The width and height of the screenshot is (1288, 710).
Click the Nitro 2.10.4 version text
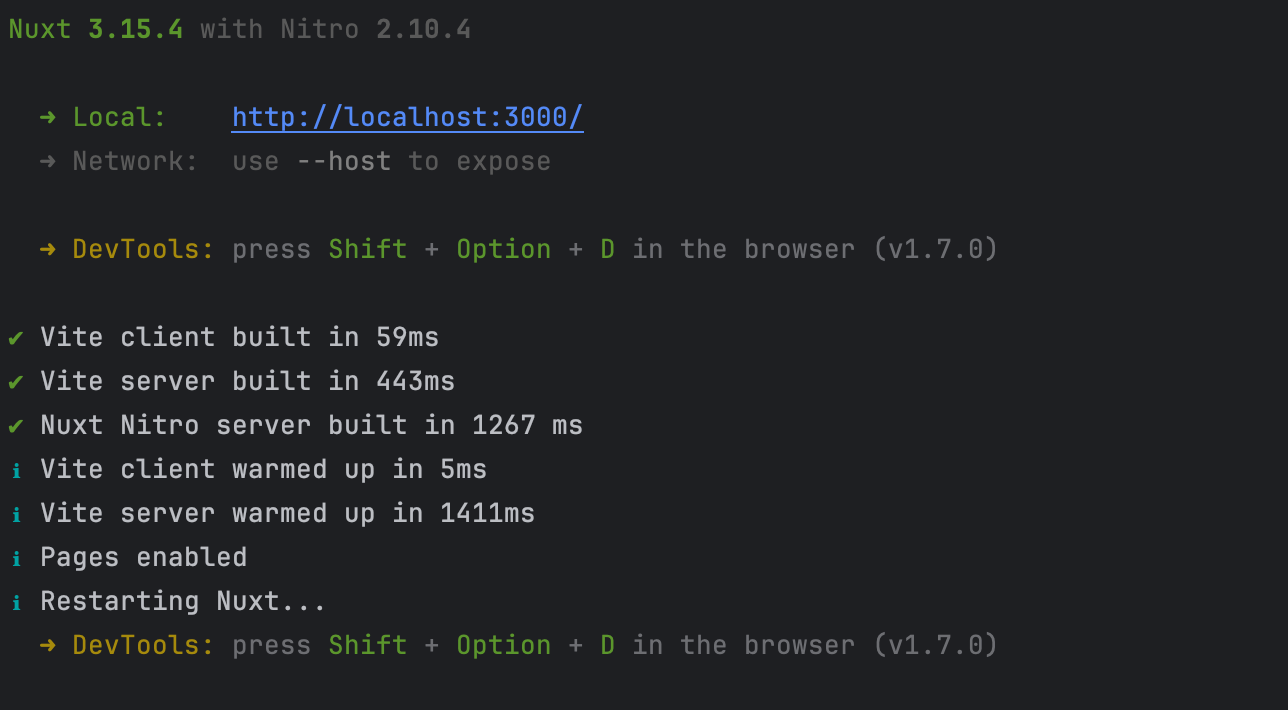click(x=375, y=30)
